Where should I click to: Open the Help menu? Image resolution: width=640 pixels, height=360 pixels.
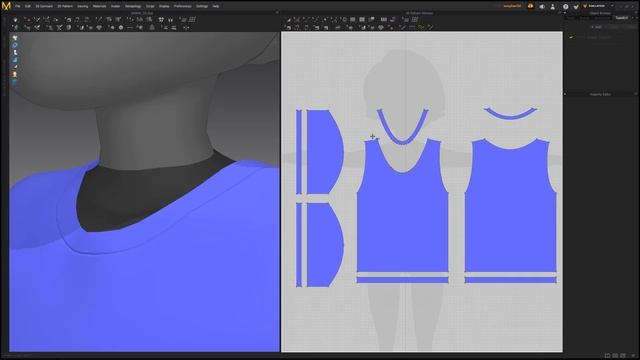tap(216, 6)
